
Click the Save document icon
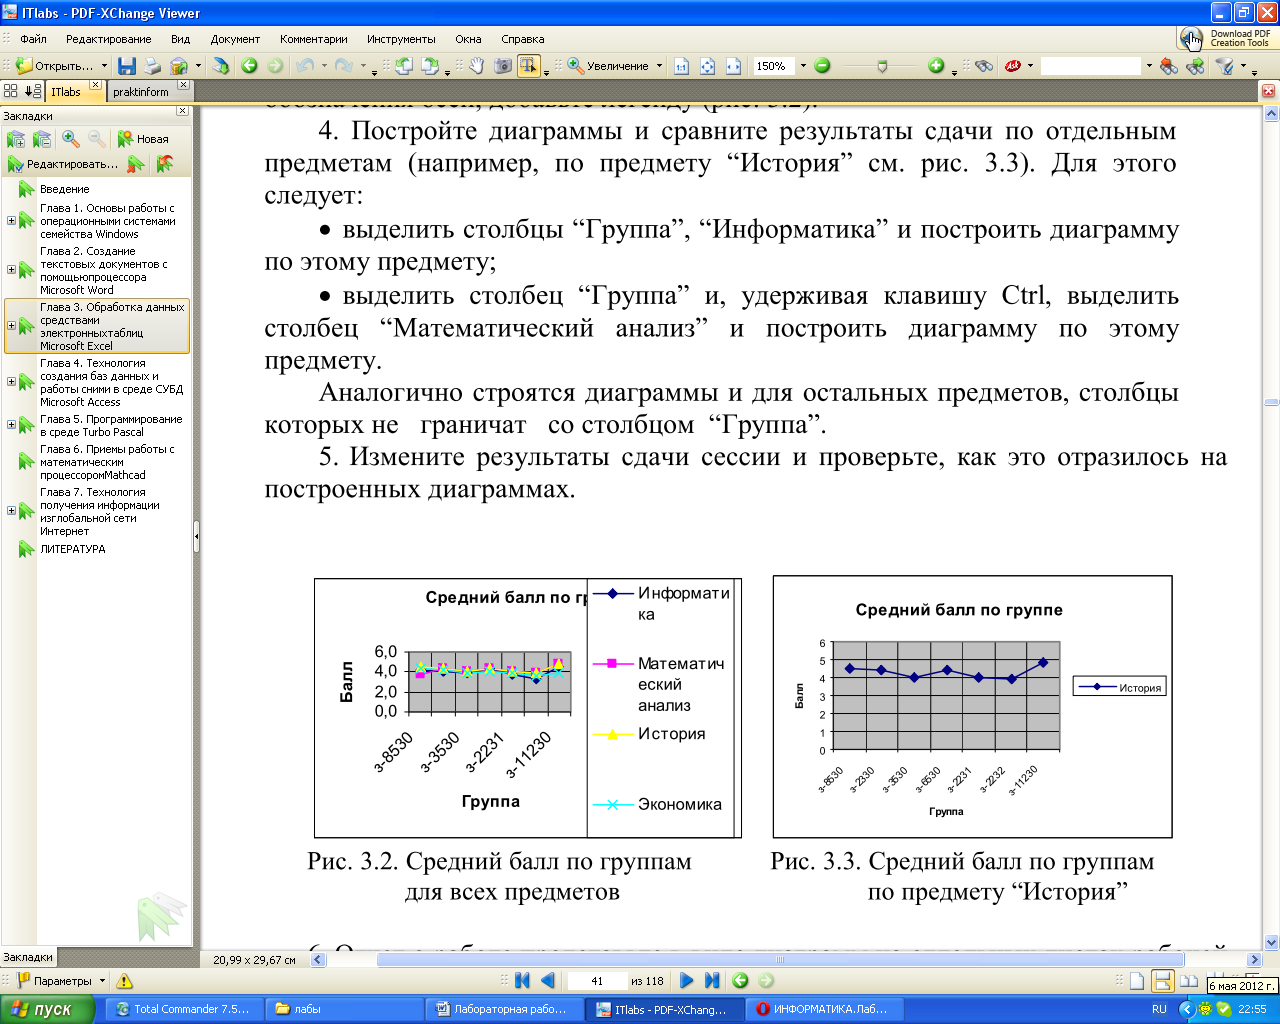coord(126,66)
